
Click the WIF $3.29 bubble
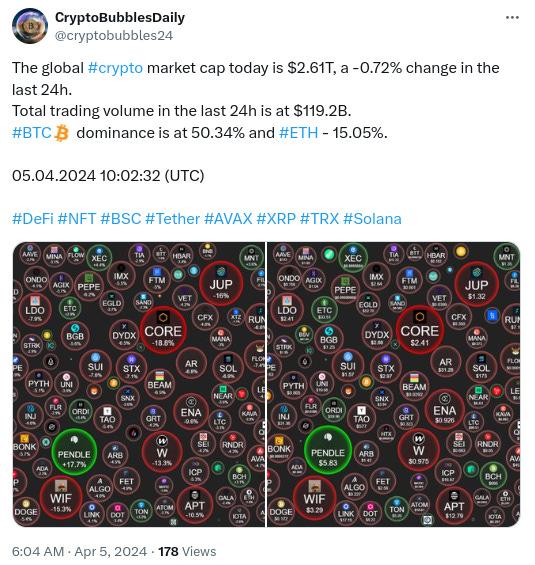314,498
